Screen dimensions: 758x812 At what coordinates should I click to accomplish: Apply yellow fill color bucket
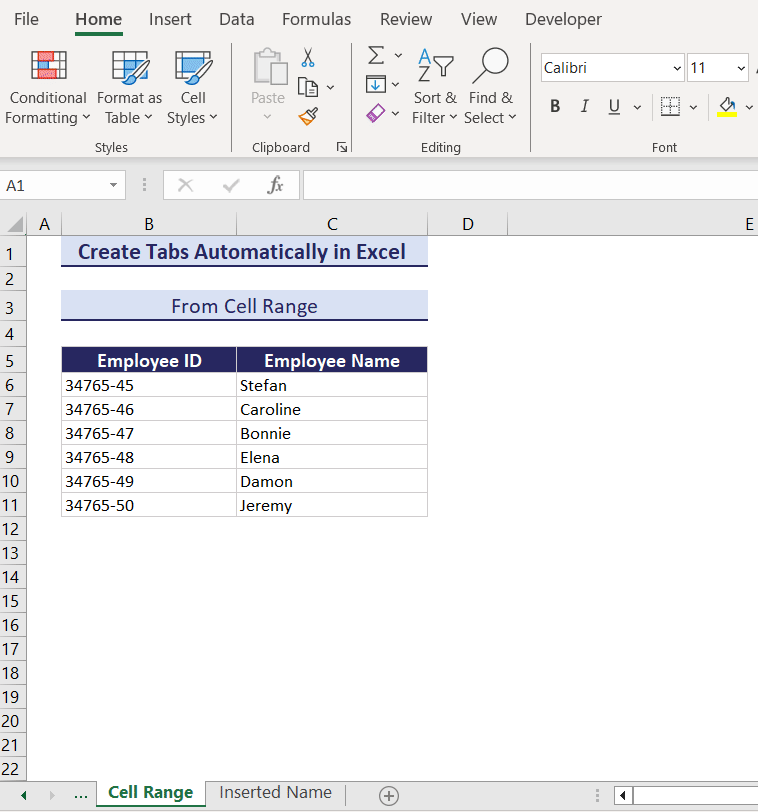point(727,107)
